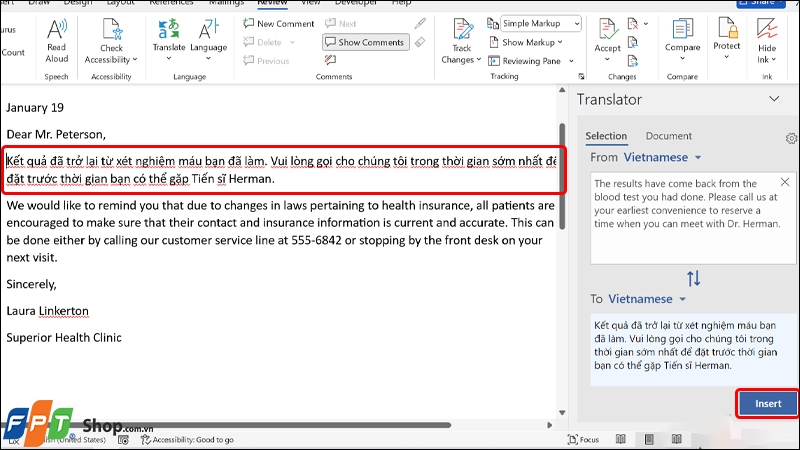Go to previous change icon
The image size is (800, 450).
click(633, 42)
